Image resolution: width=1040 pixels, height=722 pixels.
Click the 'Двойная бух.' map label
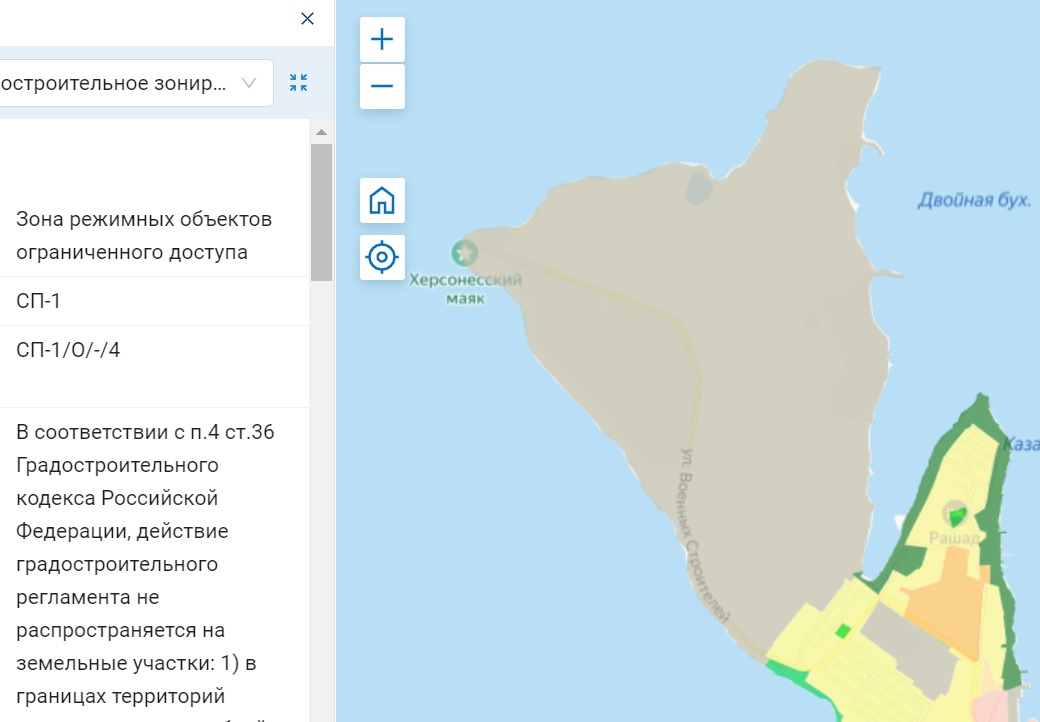[x=974, y=200]
